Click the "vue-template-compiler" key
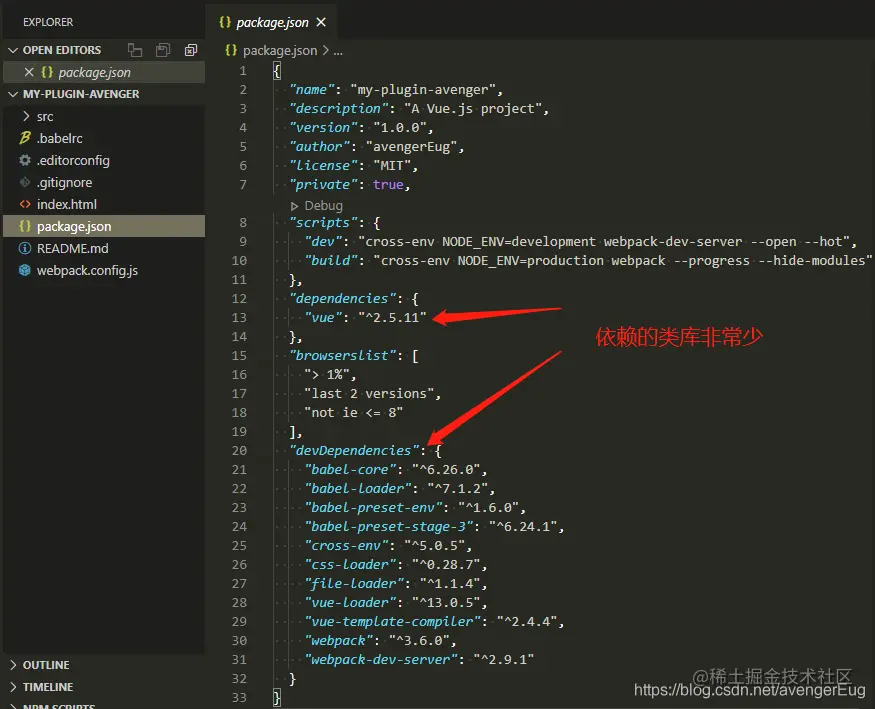 click(x=392, y=621)
